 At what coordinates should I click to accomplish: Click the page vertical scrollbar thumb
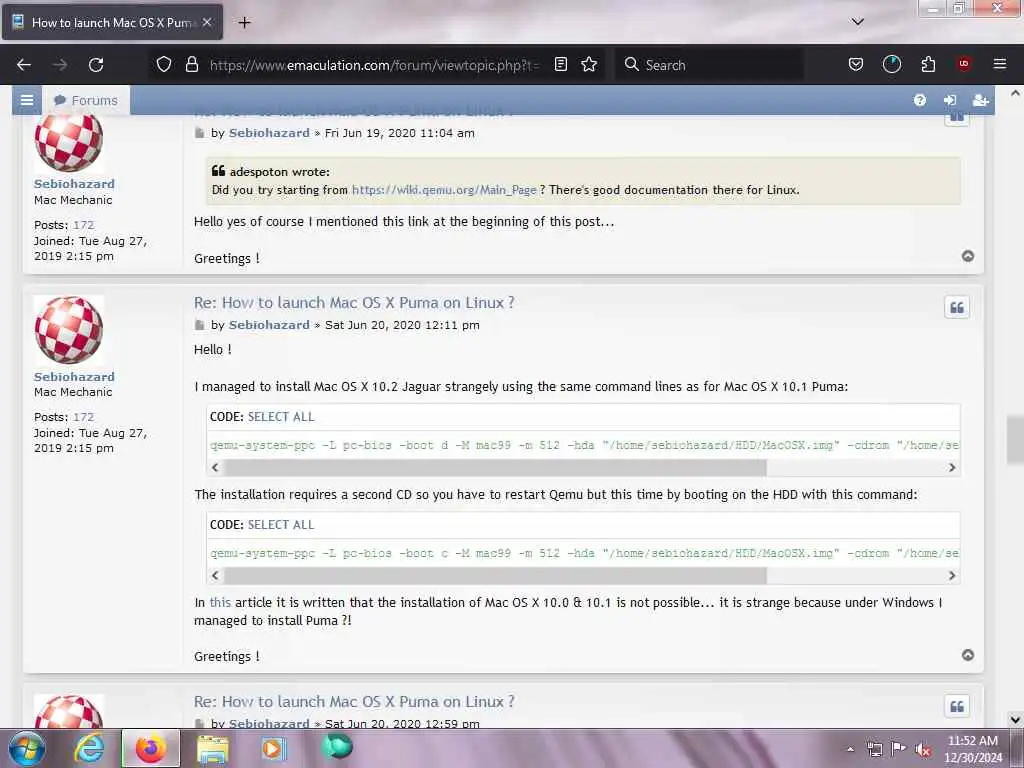click(1015, 439)
